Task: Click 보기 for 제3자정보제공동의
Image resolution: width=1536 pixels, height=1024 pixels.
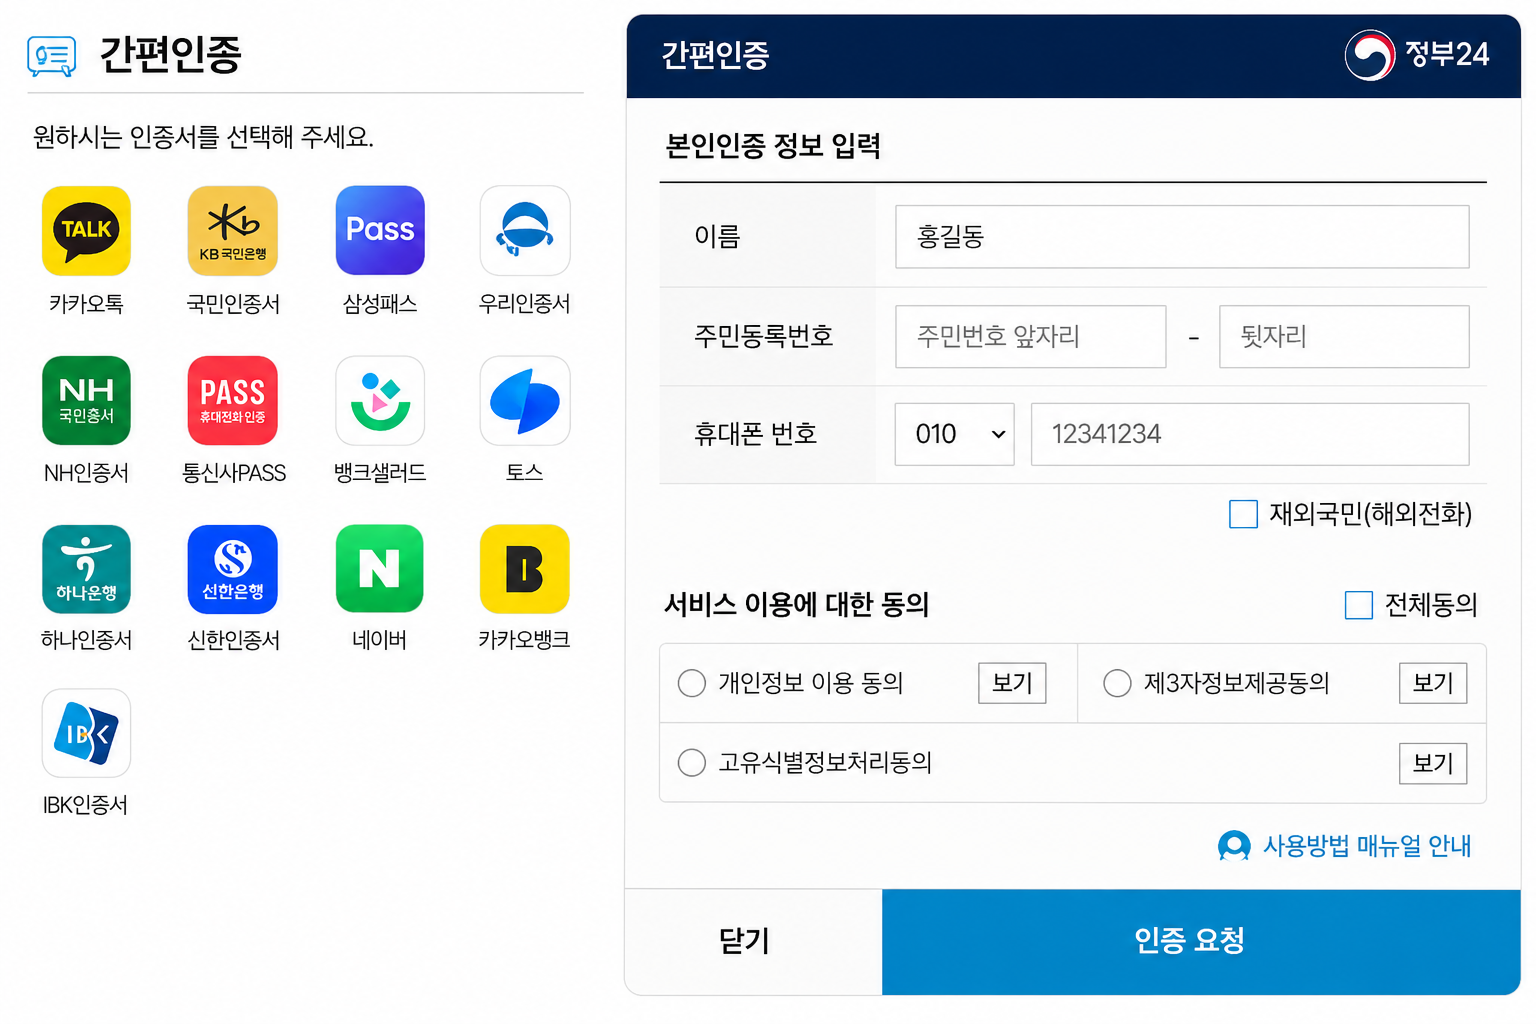Action: [x=1433, y=683]
